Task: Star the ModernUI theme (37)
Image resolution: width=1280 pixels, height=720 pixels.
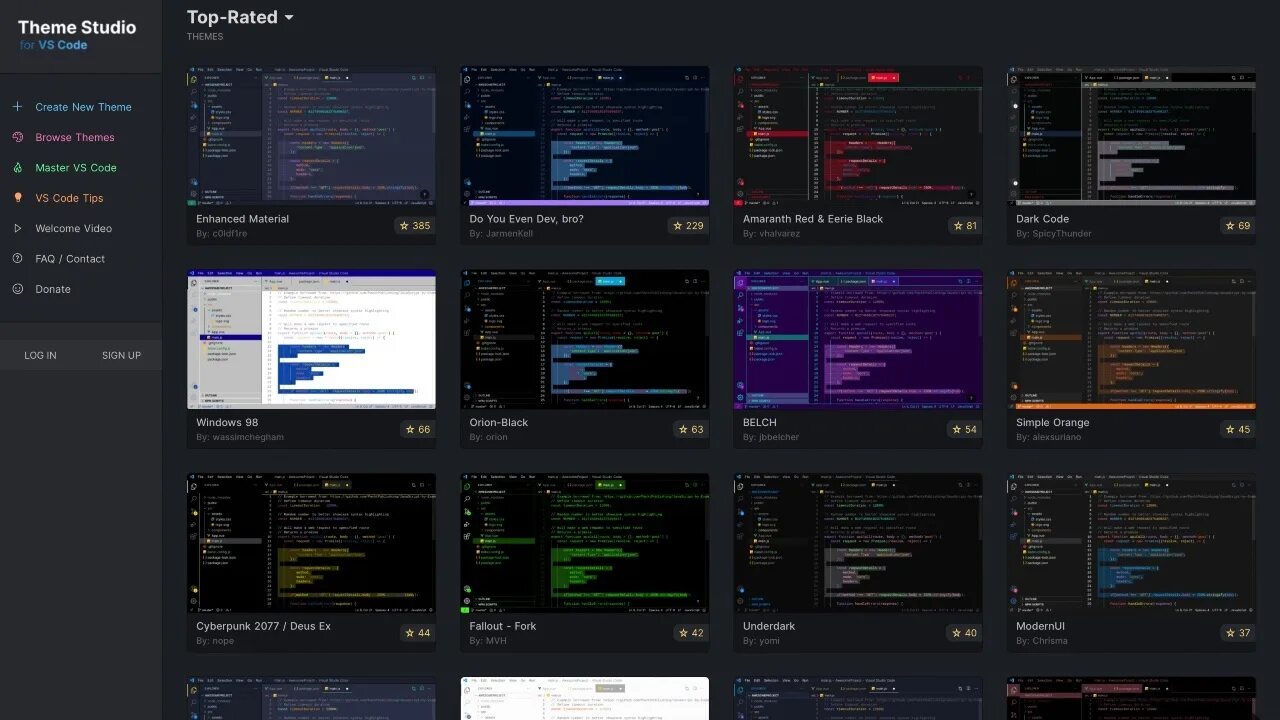Action: coord(1237,633)
